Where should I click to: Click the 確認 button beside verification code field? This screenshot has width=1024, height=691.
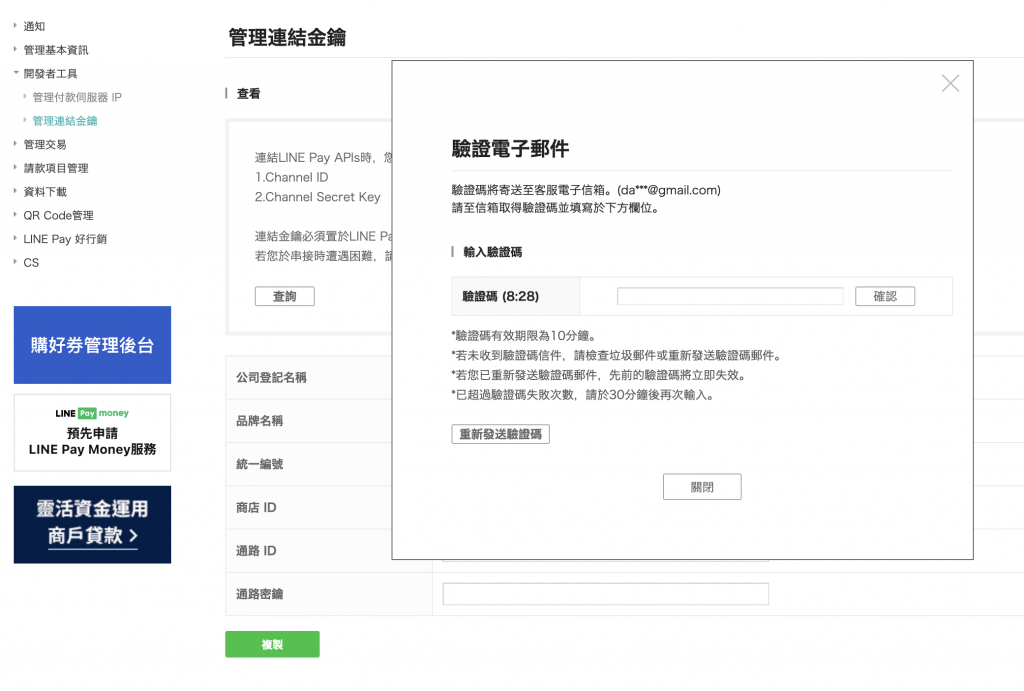point(885,297)
